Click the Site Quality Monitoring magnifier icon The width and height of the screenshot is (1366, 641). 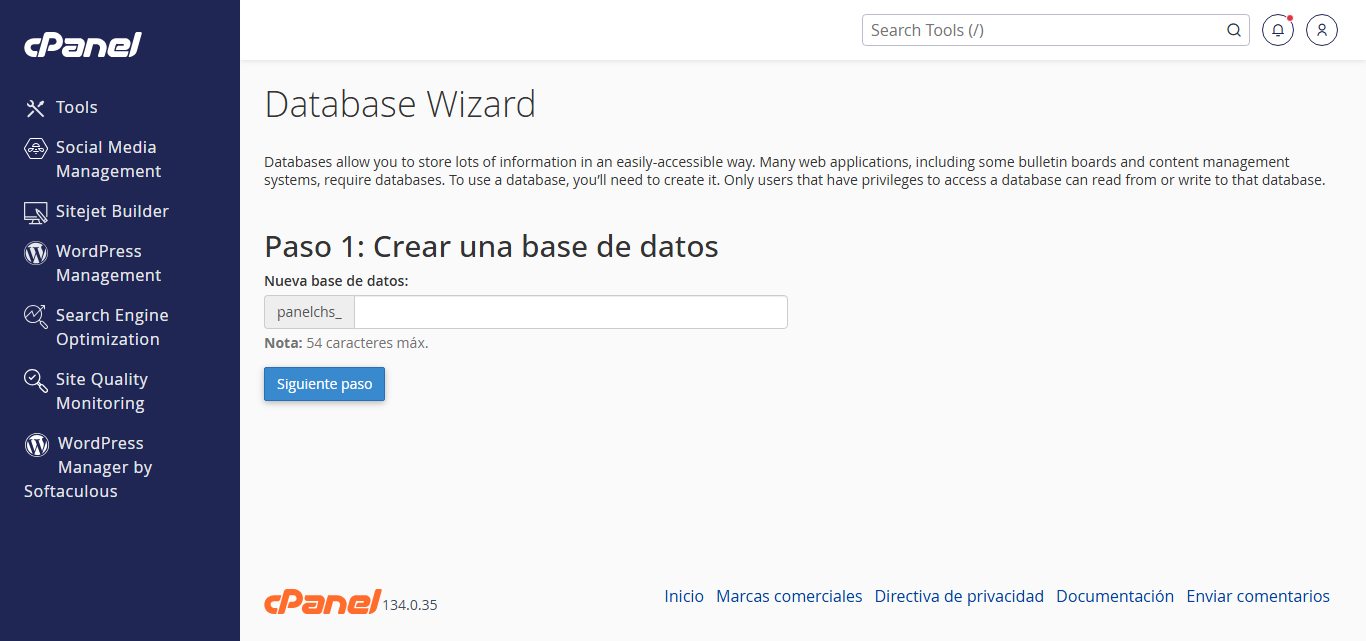(36, 380)
